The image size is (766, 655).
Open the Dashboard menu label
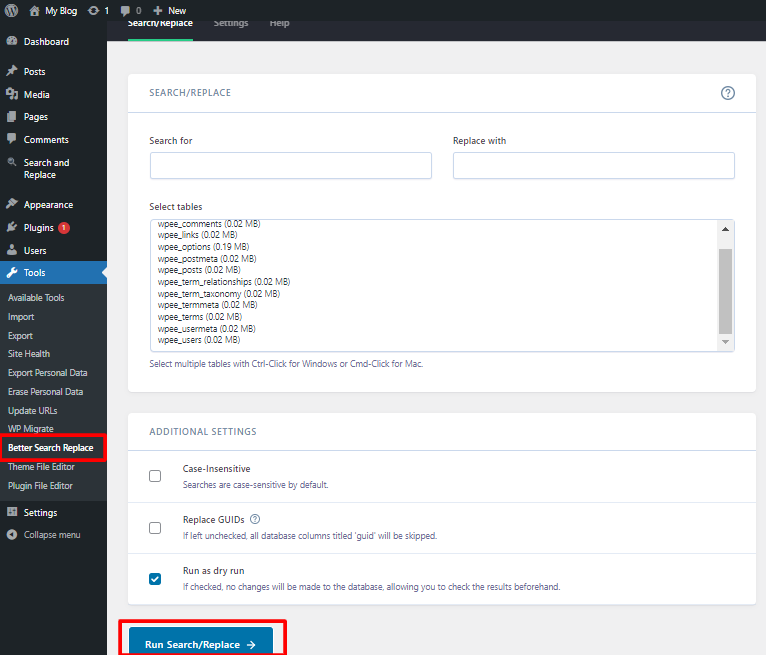tap(46, 42)
